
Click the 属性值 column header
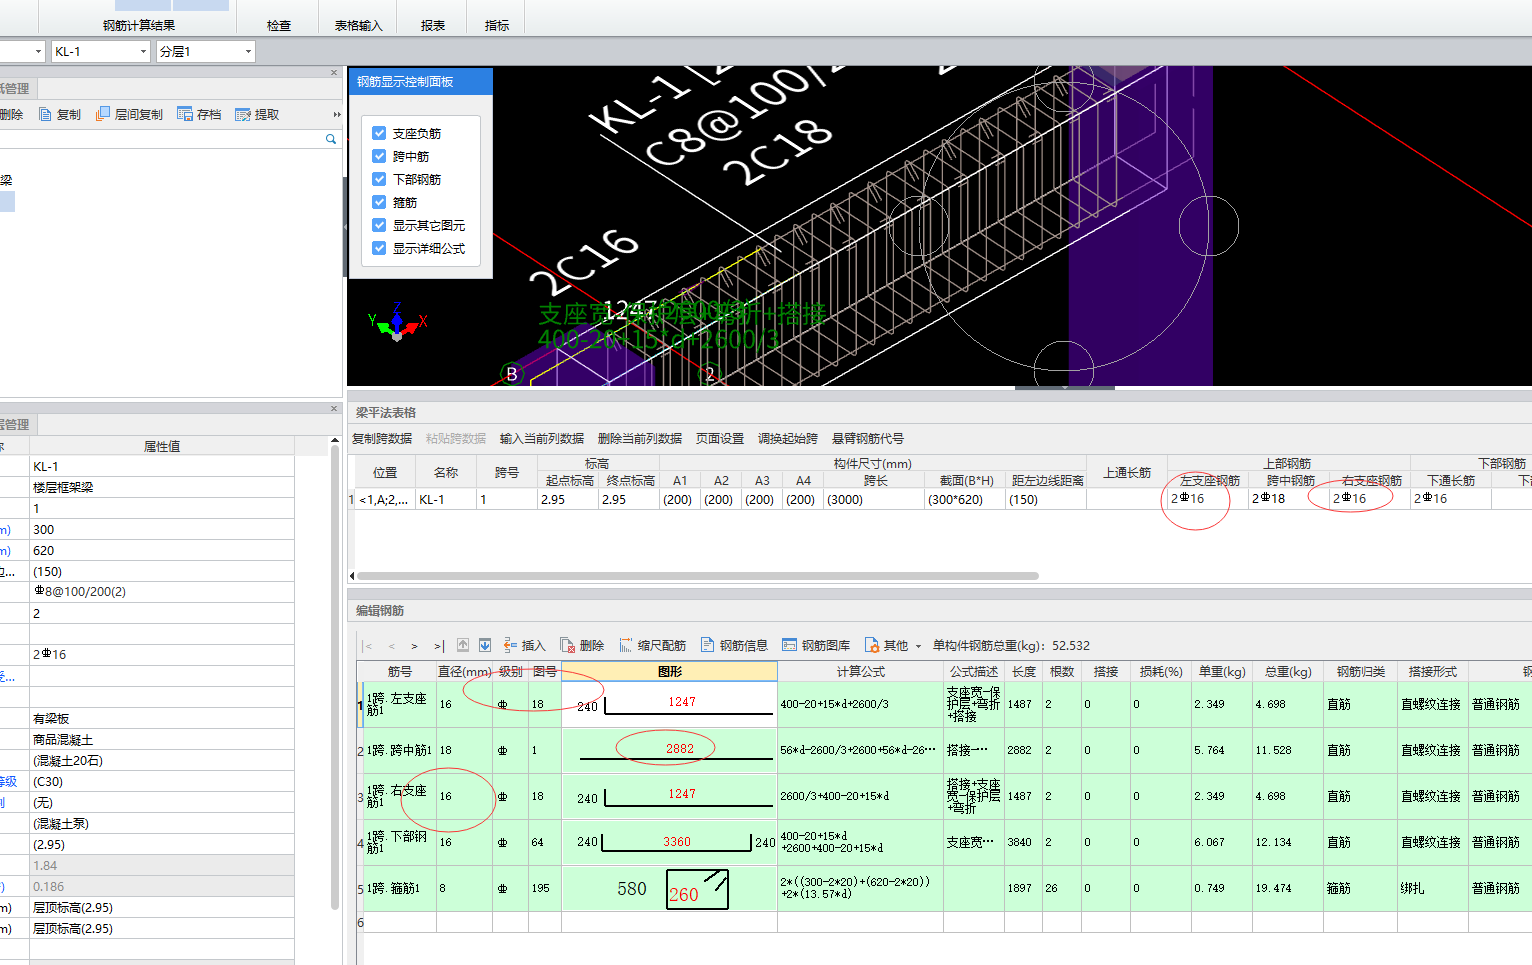click(x=162, y=446)
